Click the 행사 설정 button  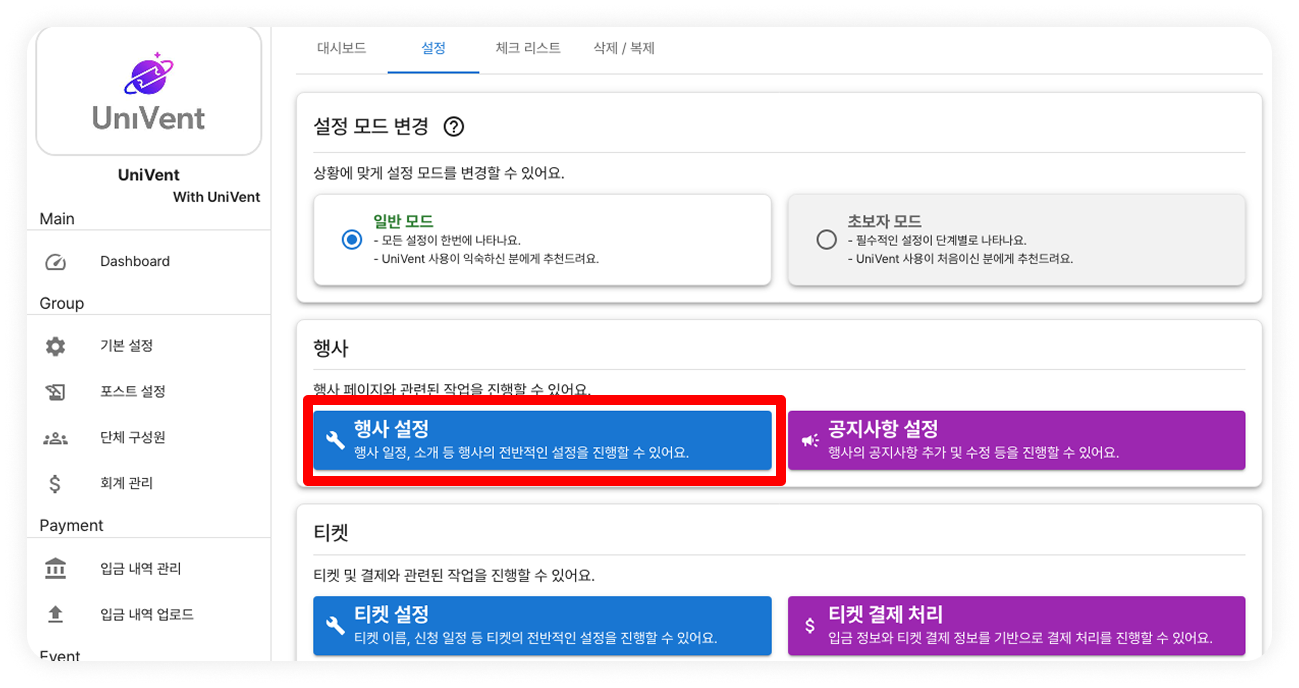(x=542, y=440)
